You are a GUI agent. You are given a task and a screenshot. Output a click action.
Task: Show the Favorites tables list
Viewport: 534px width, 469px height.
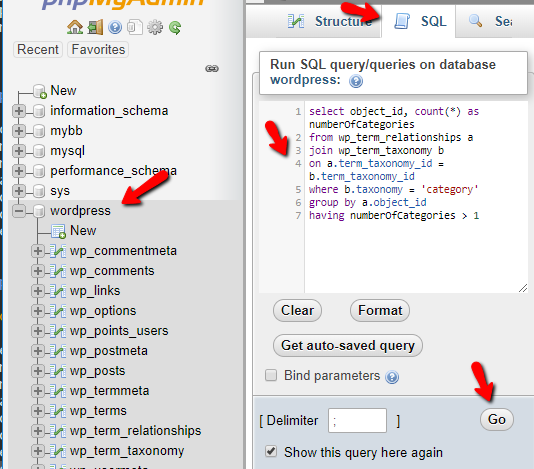tap(98, 50)
